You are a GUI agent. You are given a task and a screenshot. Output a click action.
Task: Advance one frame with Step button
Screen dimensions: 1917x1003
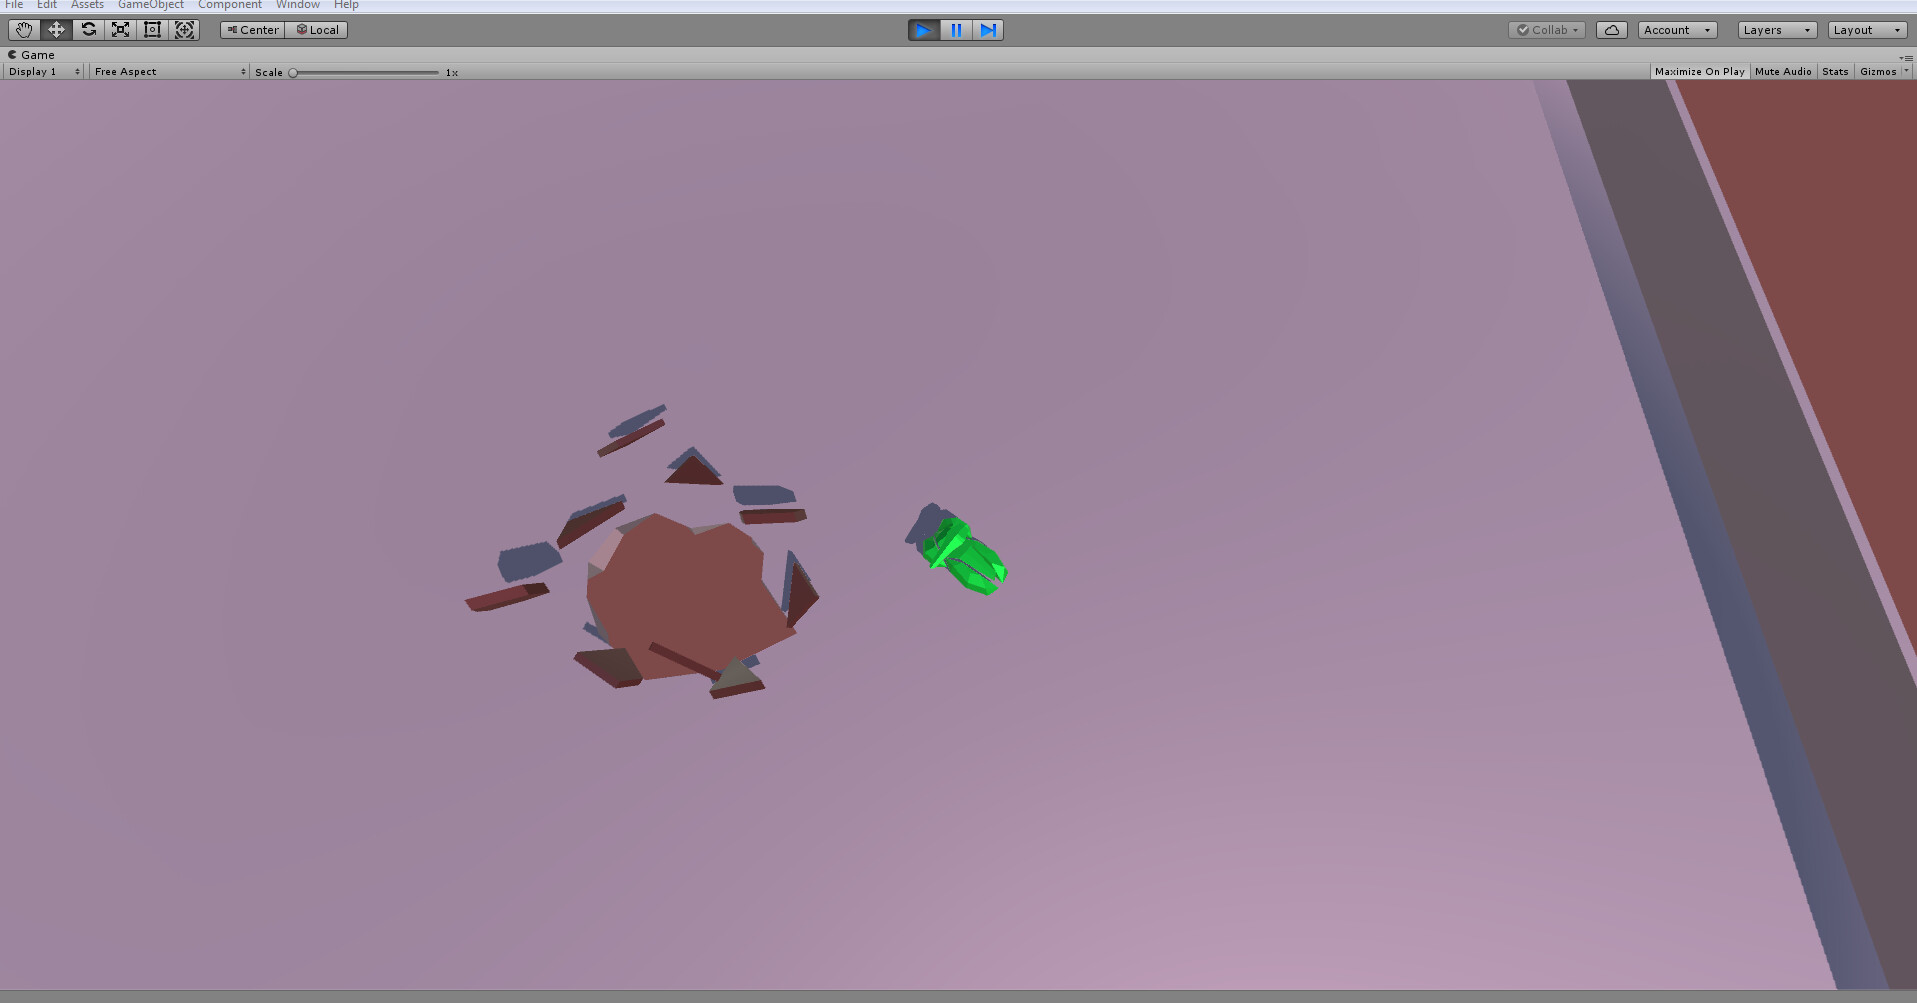tap(988, 30)
